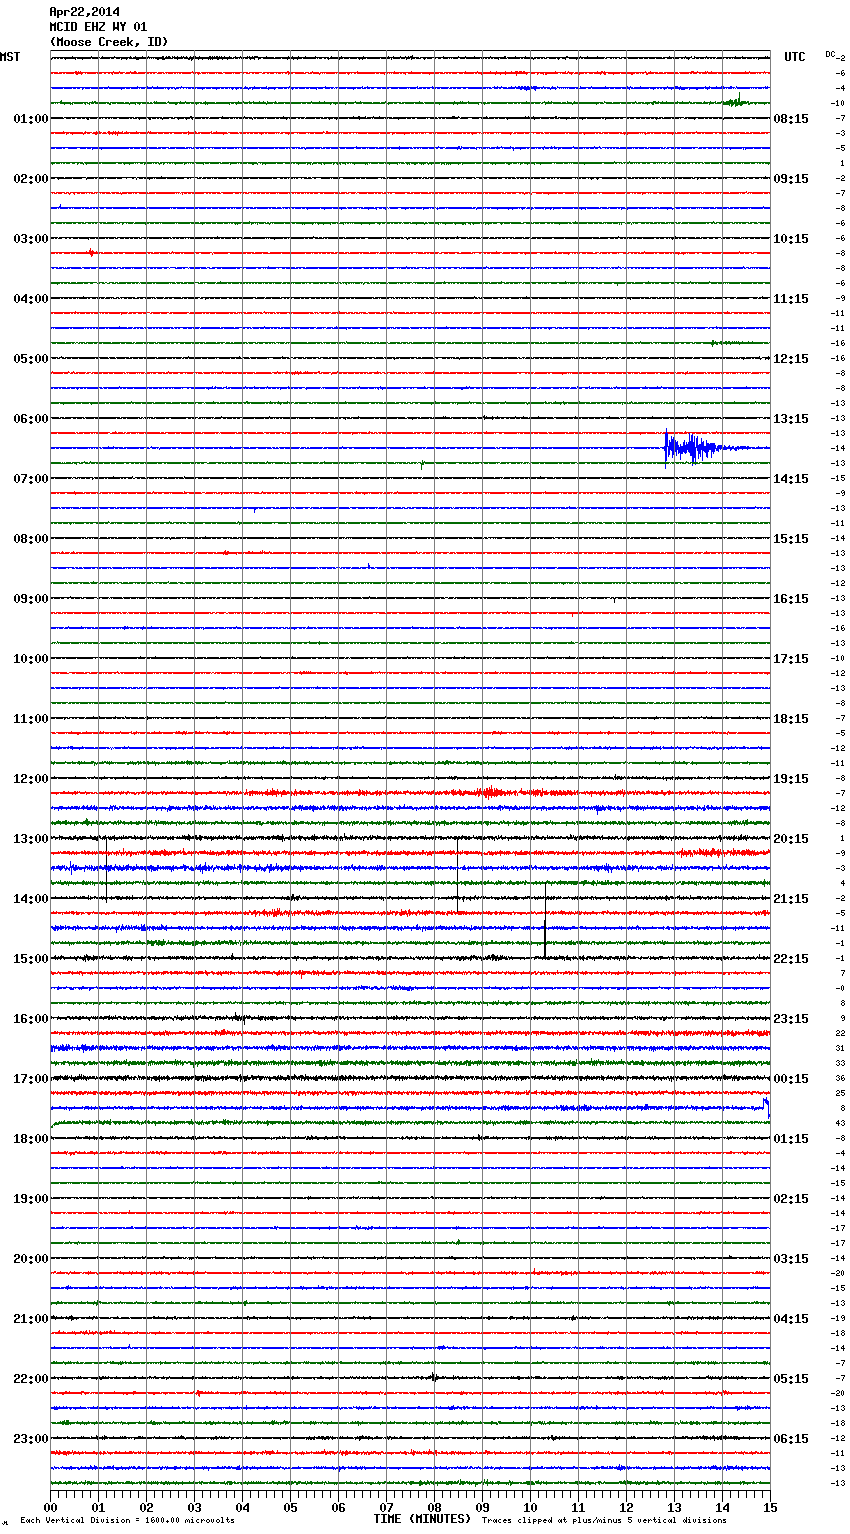Select the 22:00 MST time label

click(31, 1379)
